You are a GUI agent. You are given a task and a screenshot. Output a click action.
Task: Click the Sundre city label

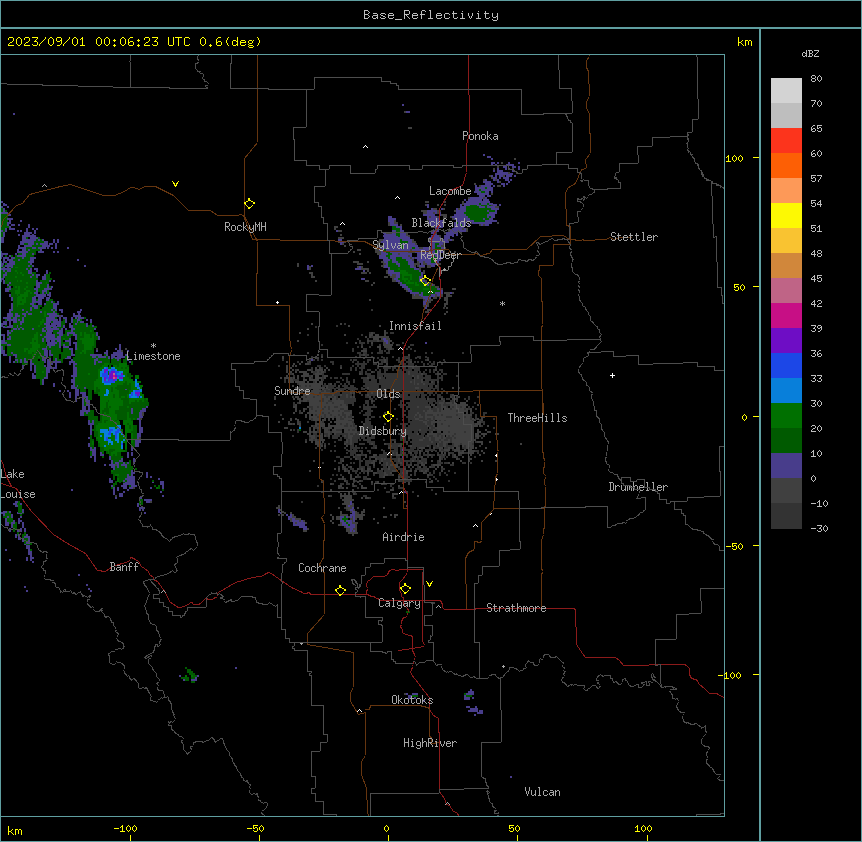[x=292, y=391]
